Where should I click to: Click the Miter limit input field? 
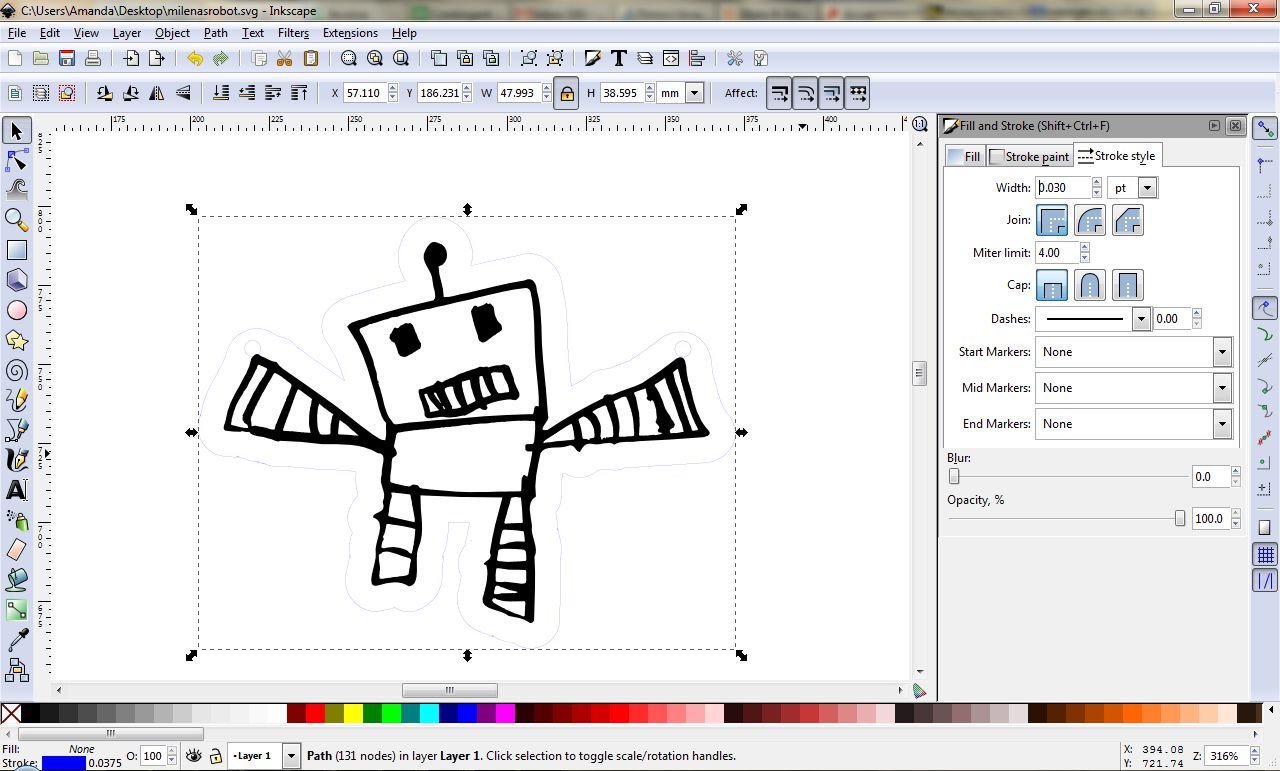coord(1057,253)
